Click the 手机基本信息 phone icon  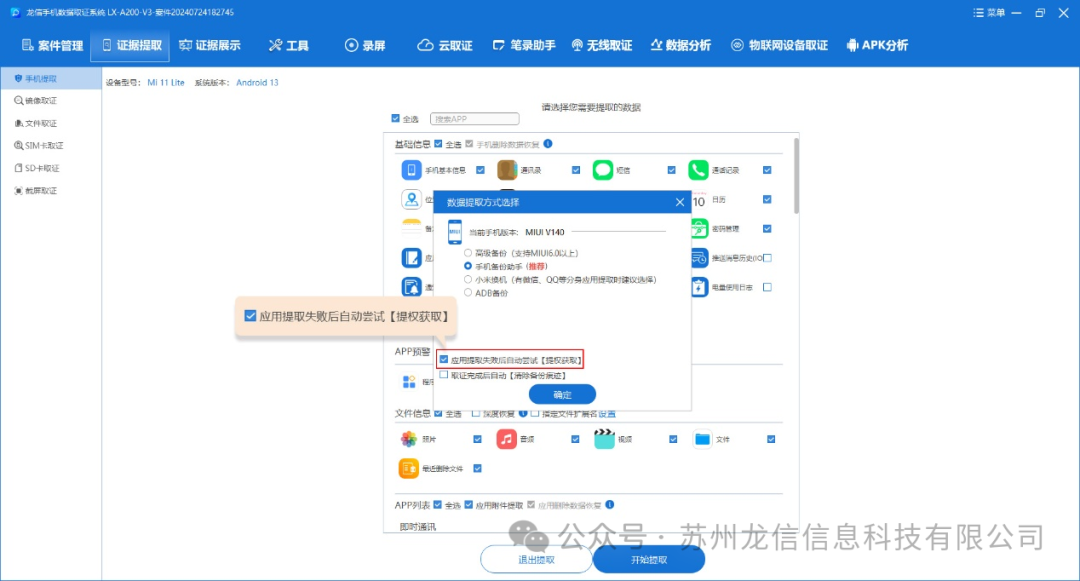pos(411,169)
